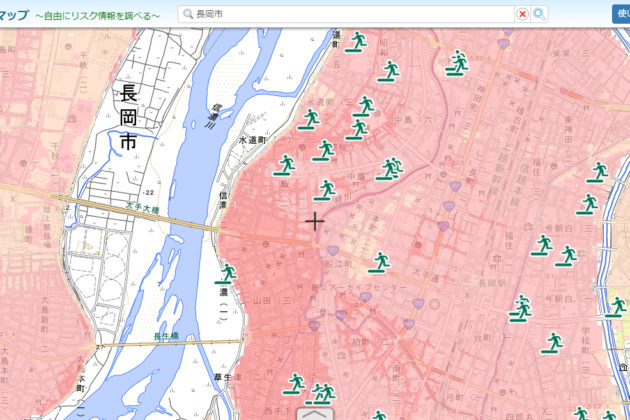Click the 大手大橋 bridge label
The height and width of the screenshot is (420, 630).
143,206
